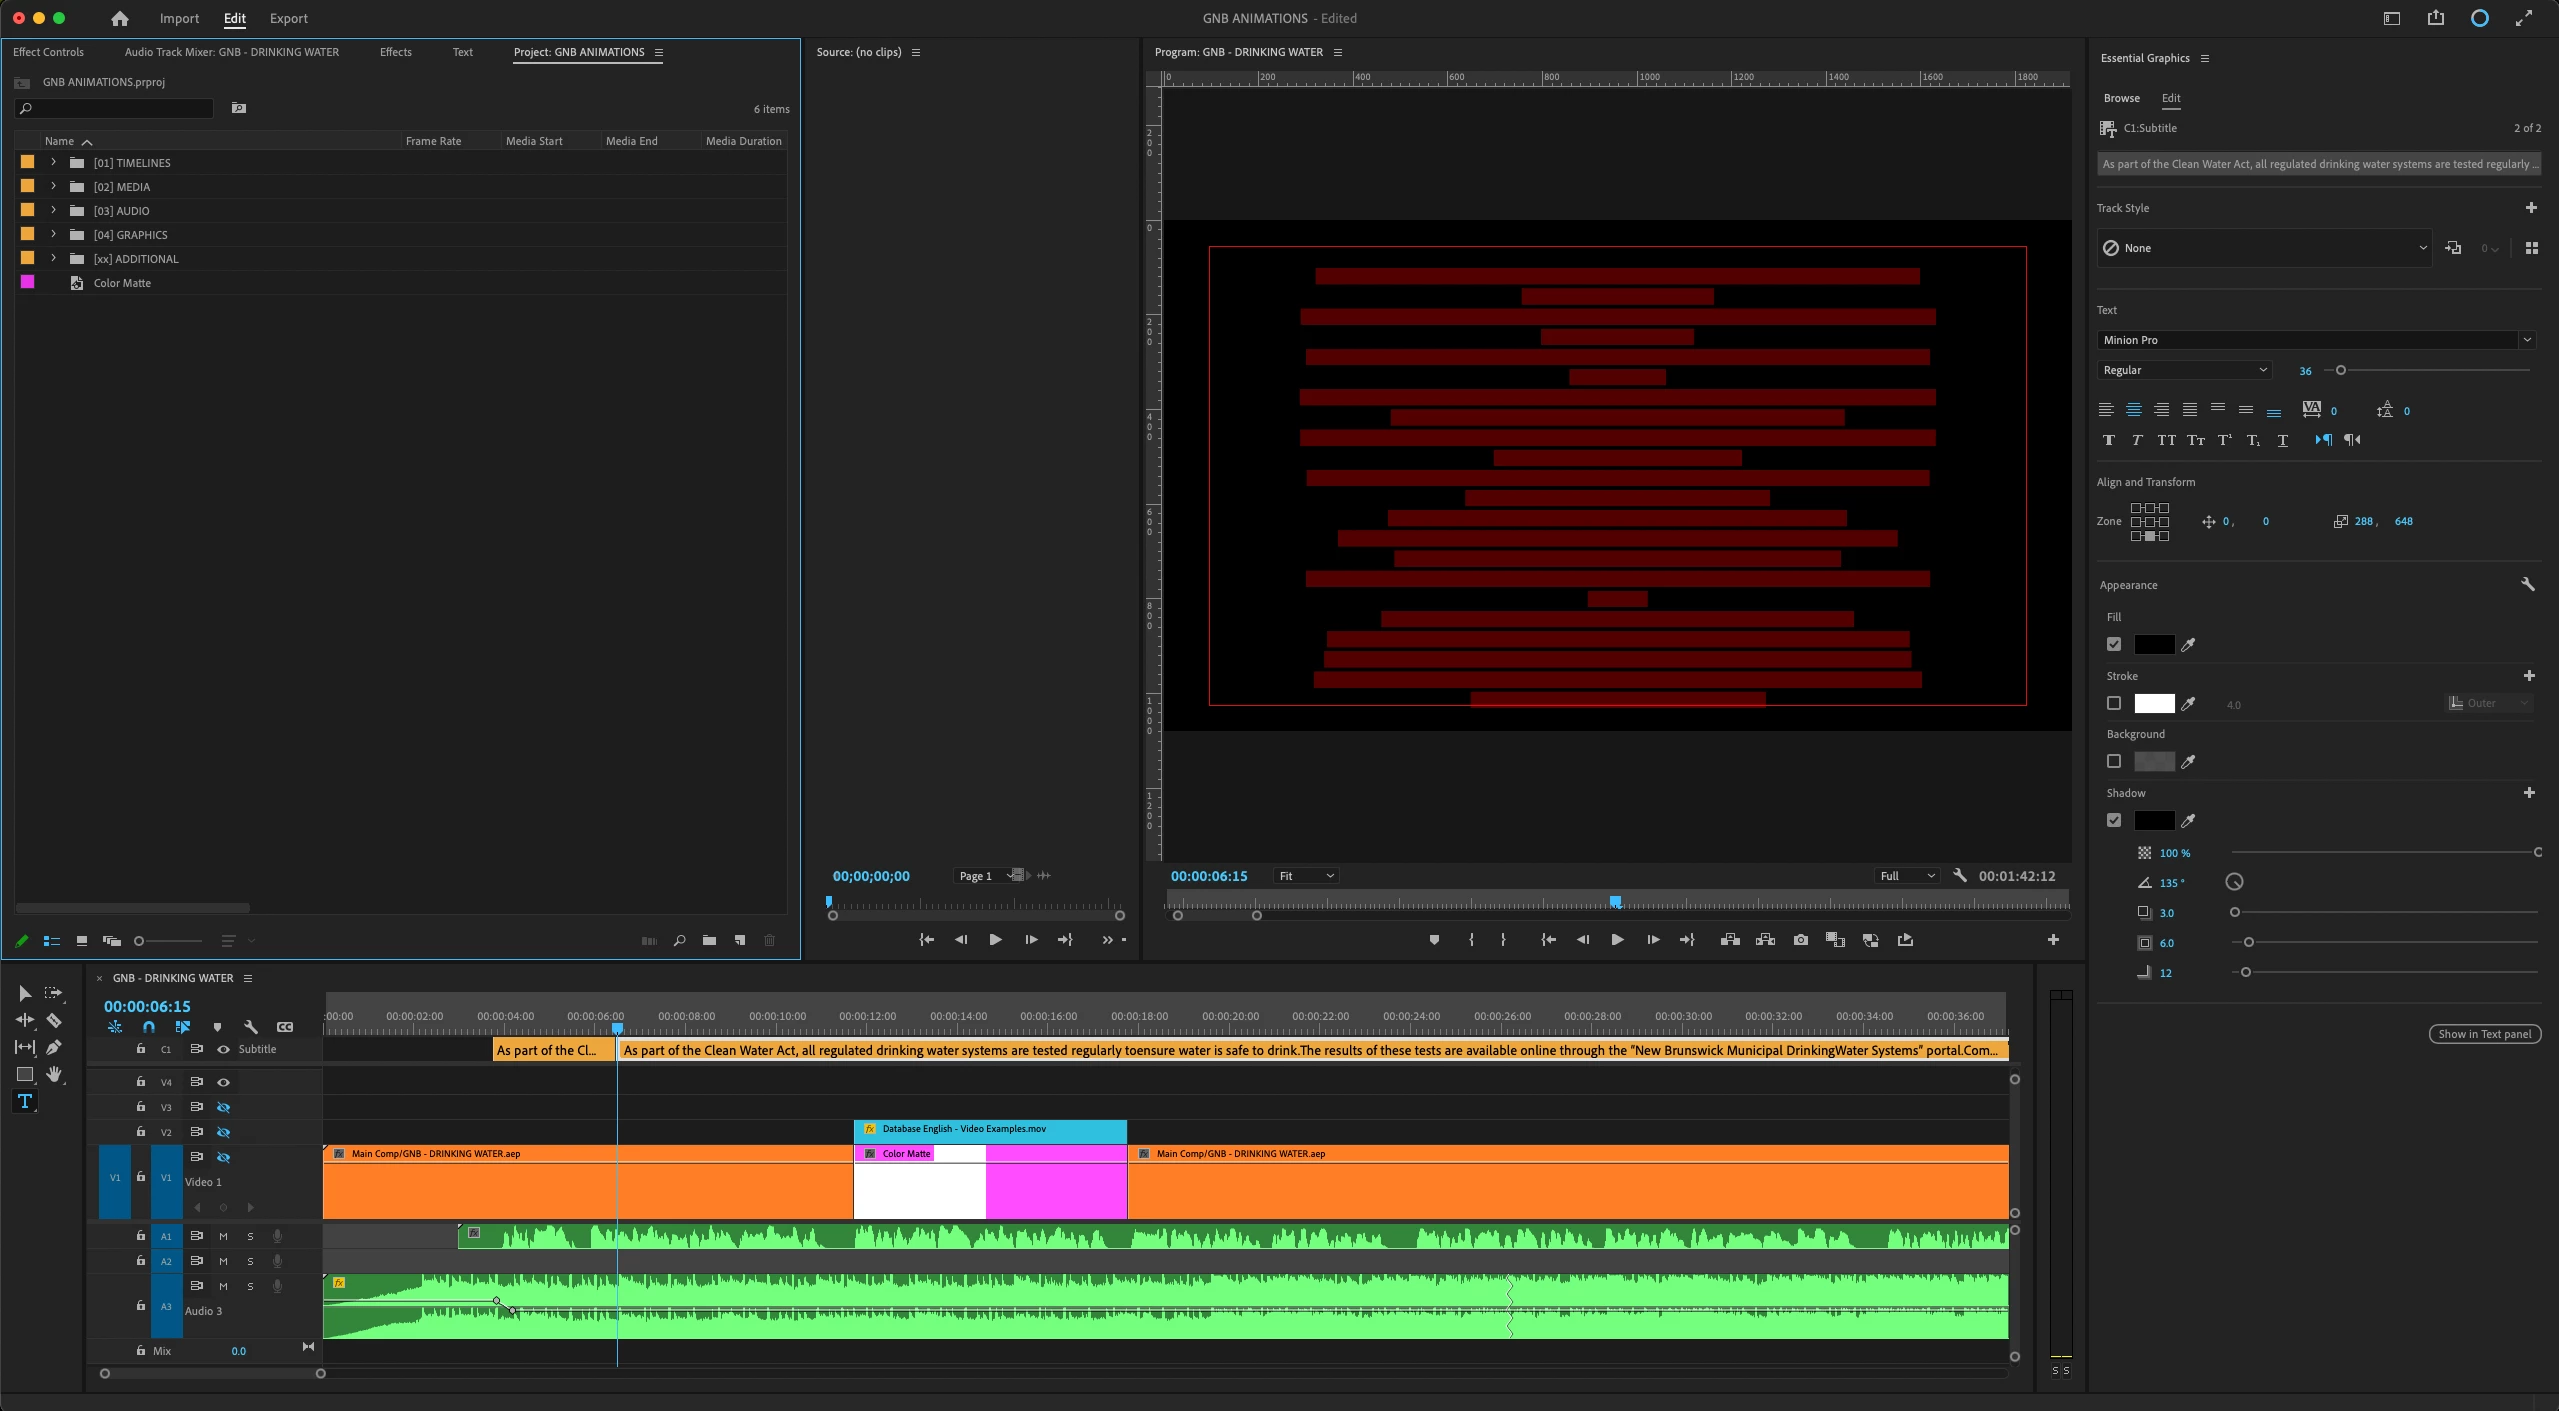Screen dimensions: 2559x1411
Task: Toggle Snap in Timeline magnet icon
Action: pos(149,1027)
